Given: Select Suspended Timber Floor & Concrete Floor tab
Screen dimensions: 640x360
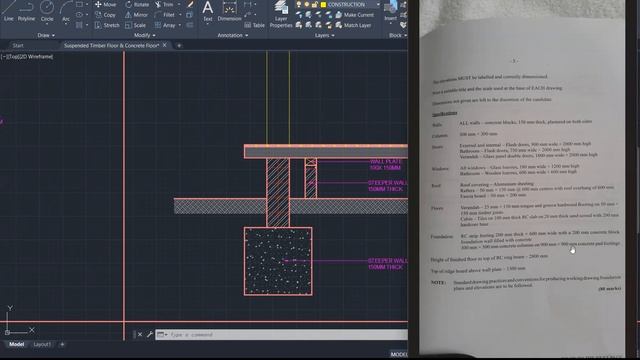Looking at the screenshot, I should [111, 46].
